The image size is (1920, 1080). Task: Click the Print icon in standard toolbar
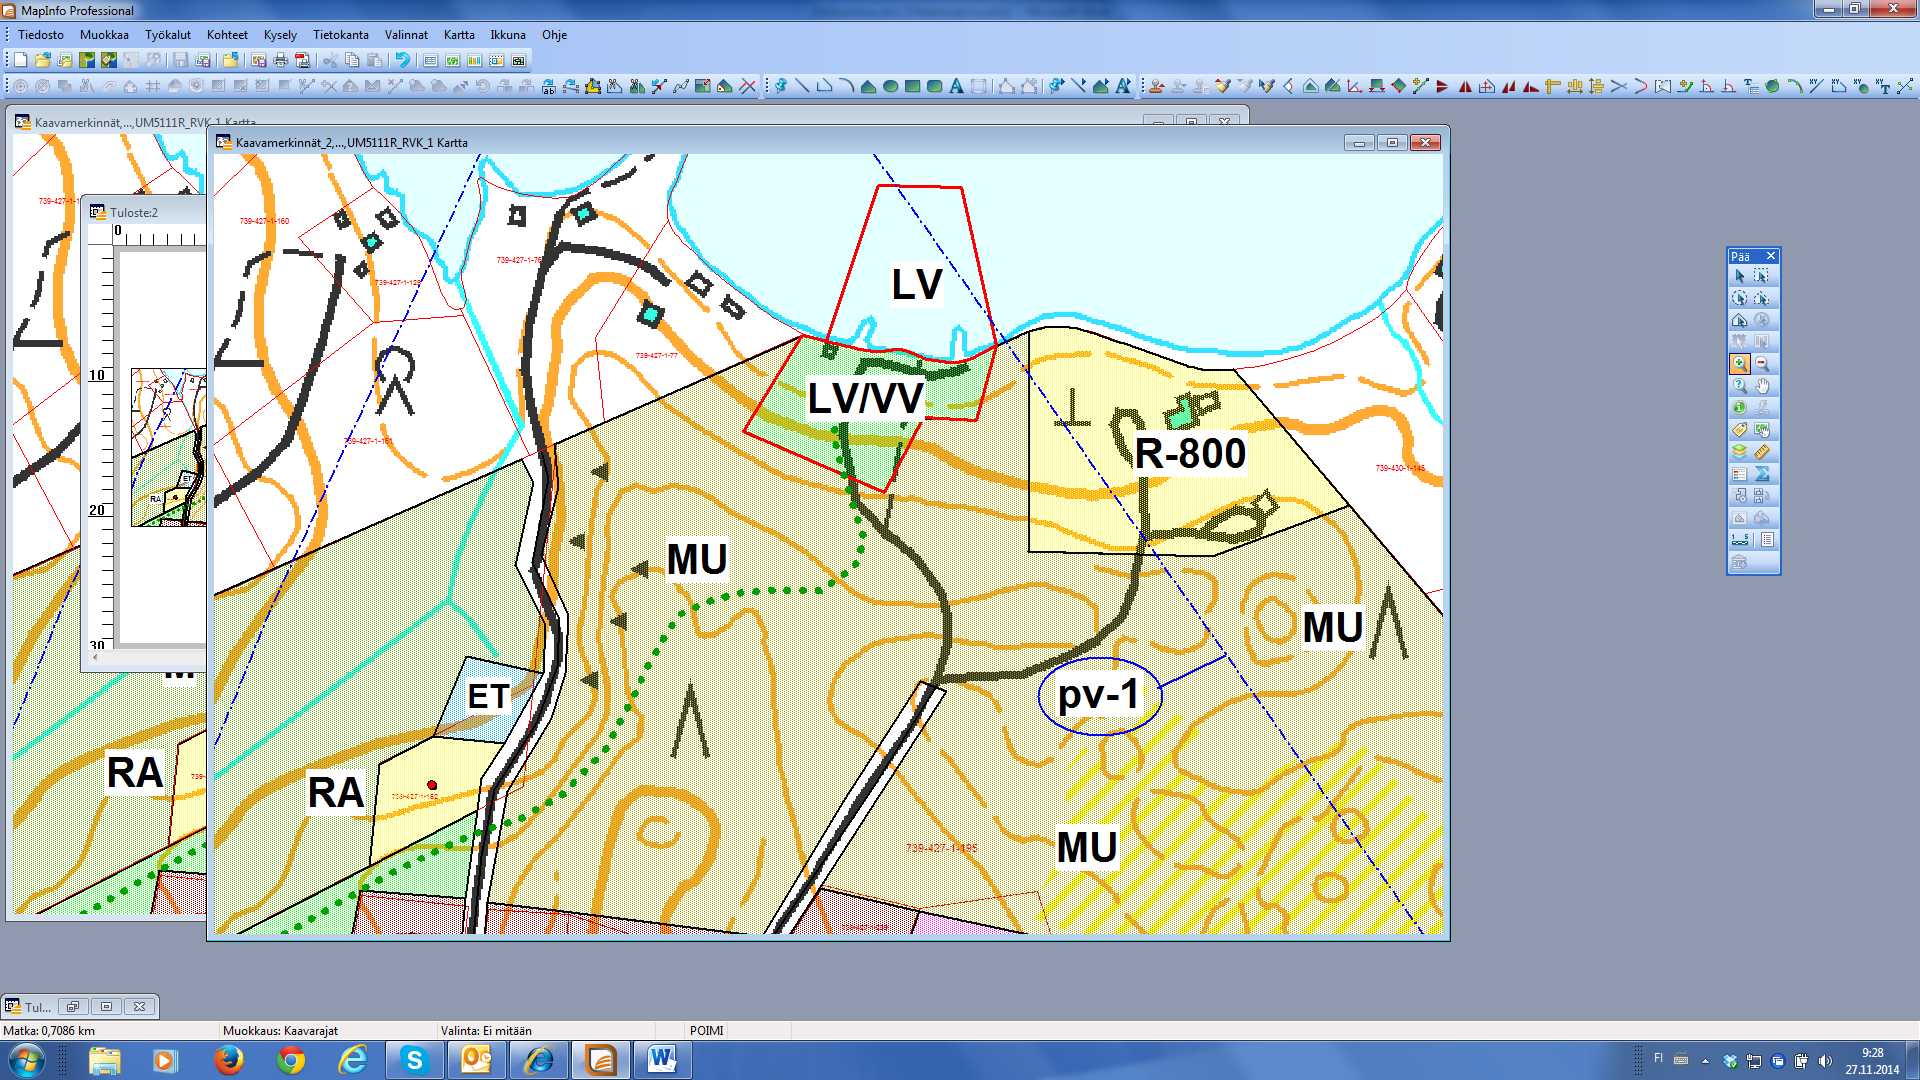[x=281, y=60]
